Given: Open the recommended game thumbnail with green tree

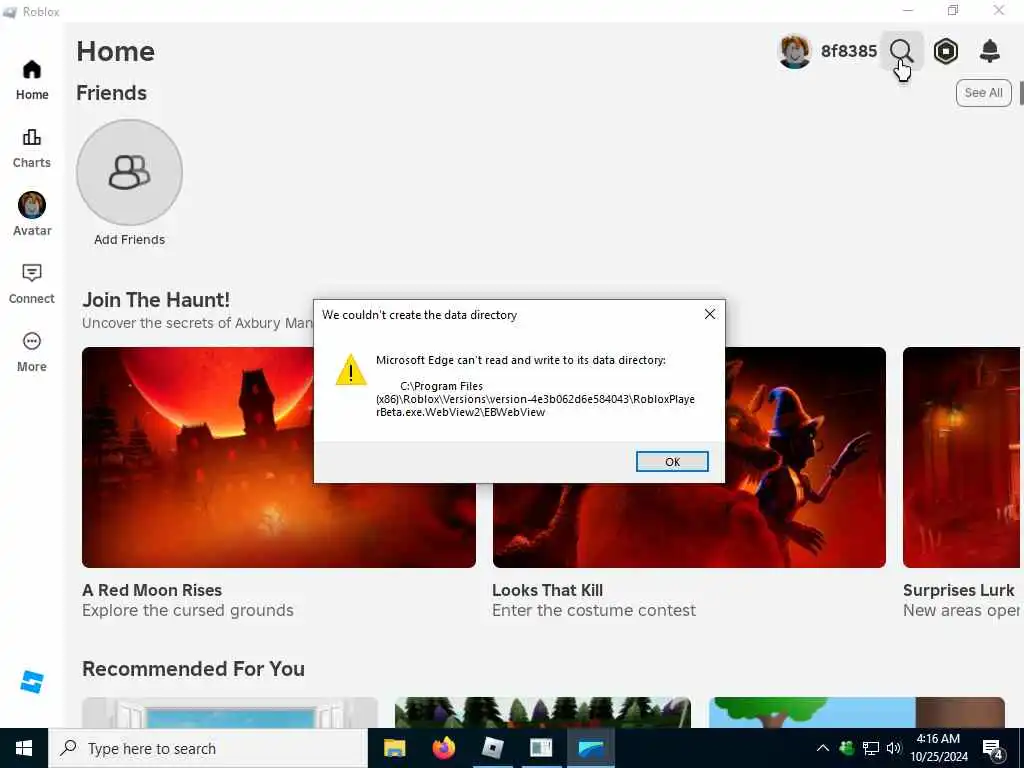Looking at the screenshot, I should [x=857, y=712].
